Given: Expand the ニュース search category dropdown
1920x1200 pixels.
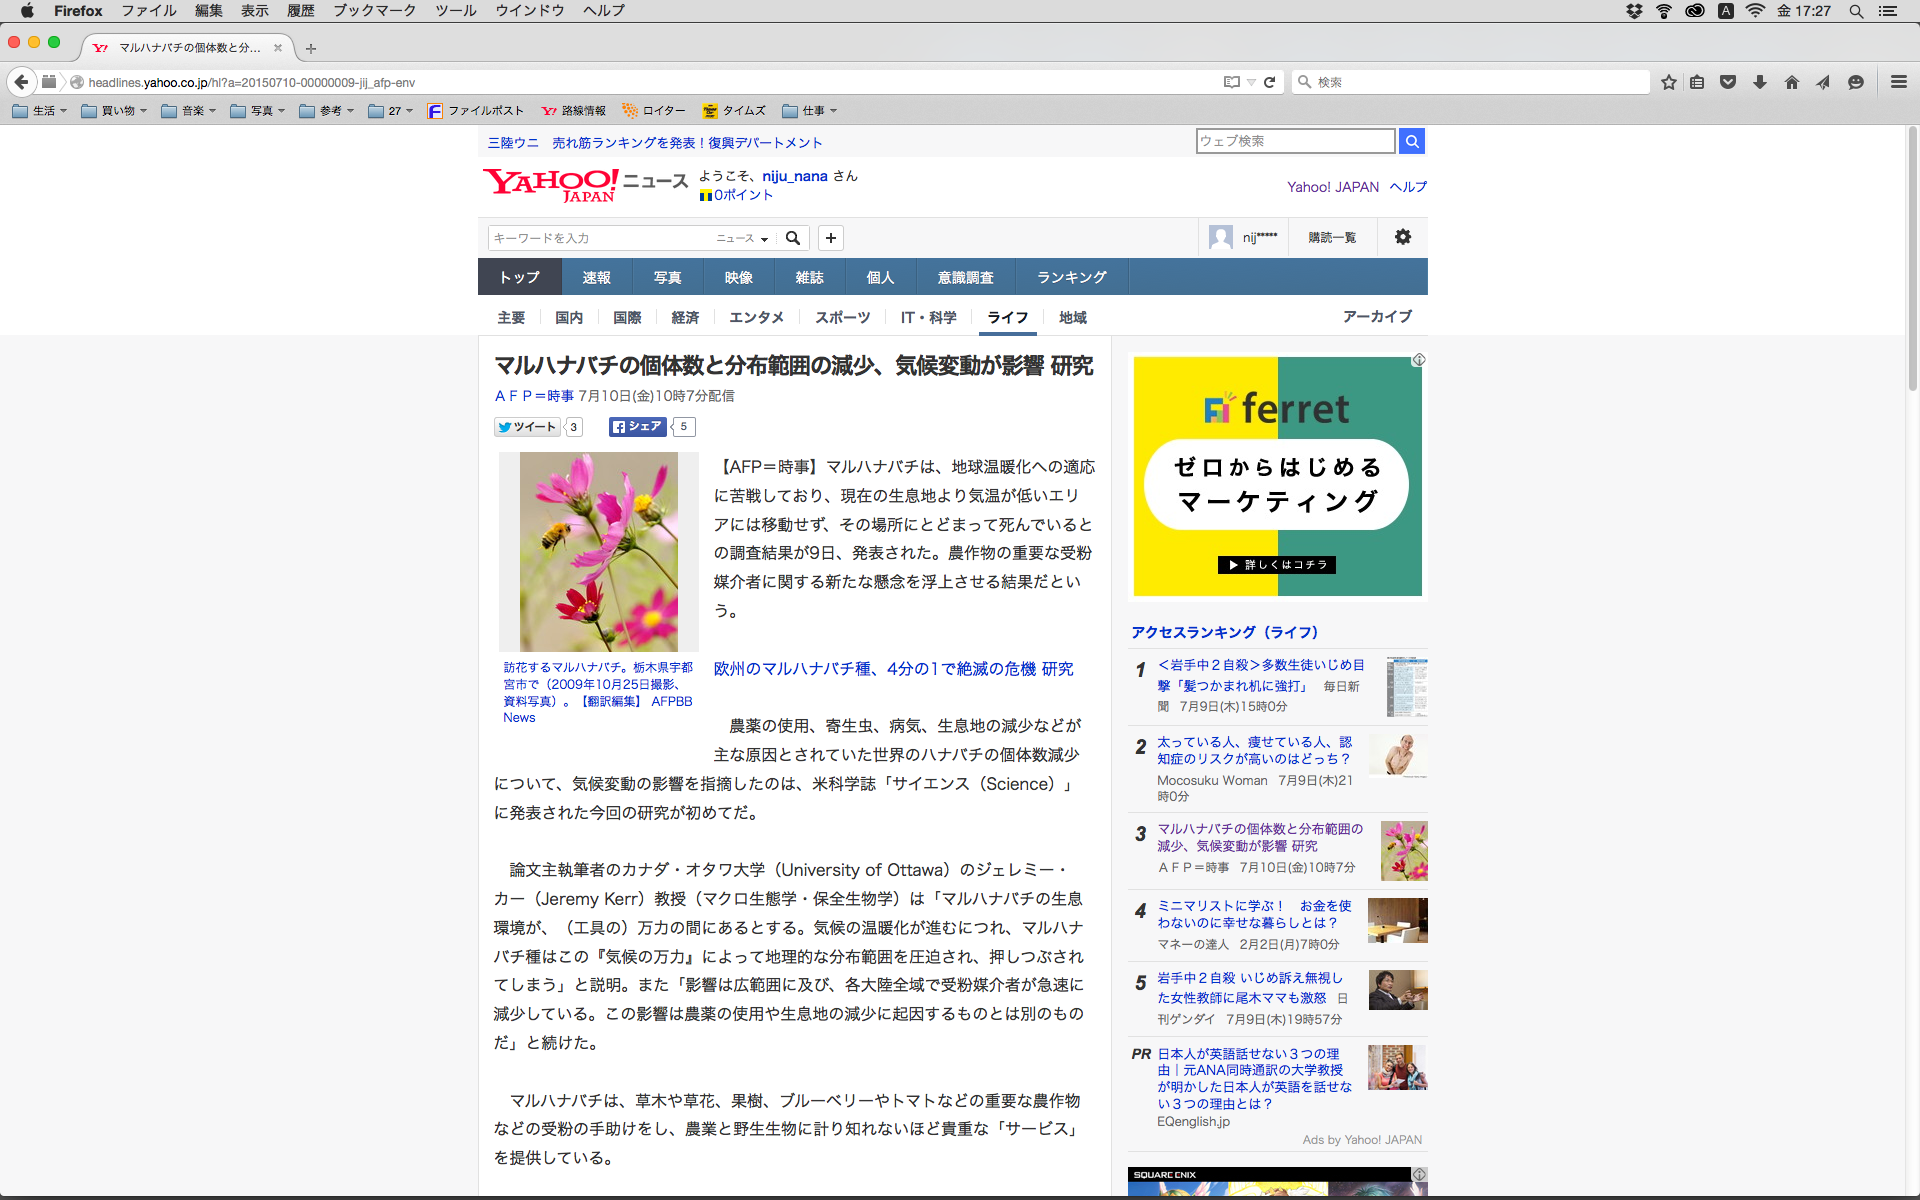Looking at the screenshot, I should (742, 238).
